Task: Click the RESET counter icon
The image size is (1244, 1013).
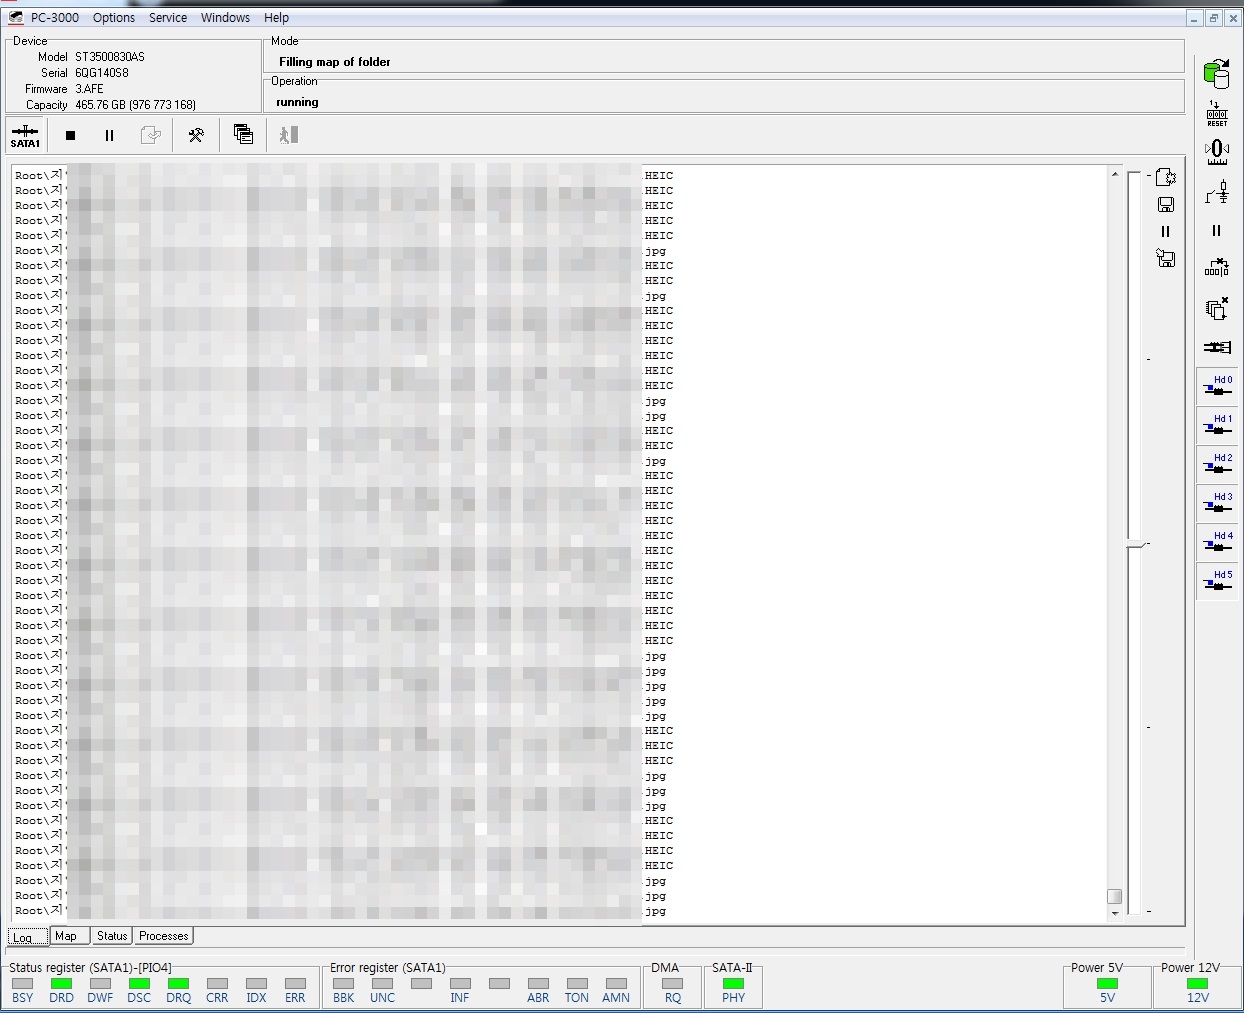Action: [x=1217, y=113]
